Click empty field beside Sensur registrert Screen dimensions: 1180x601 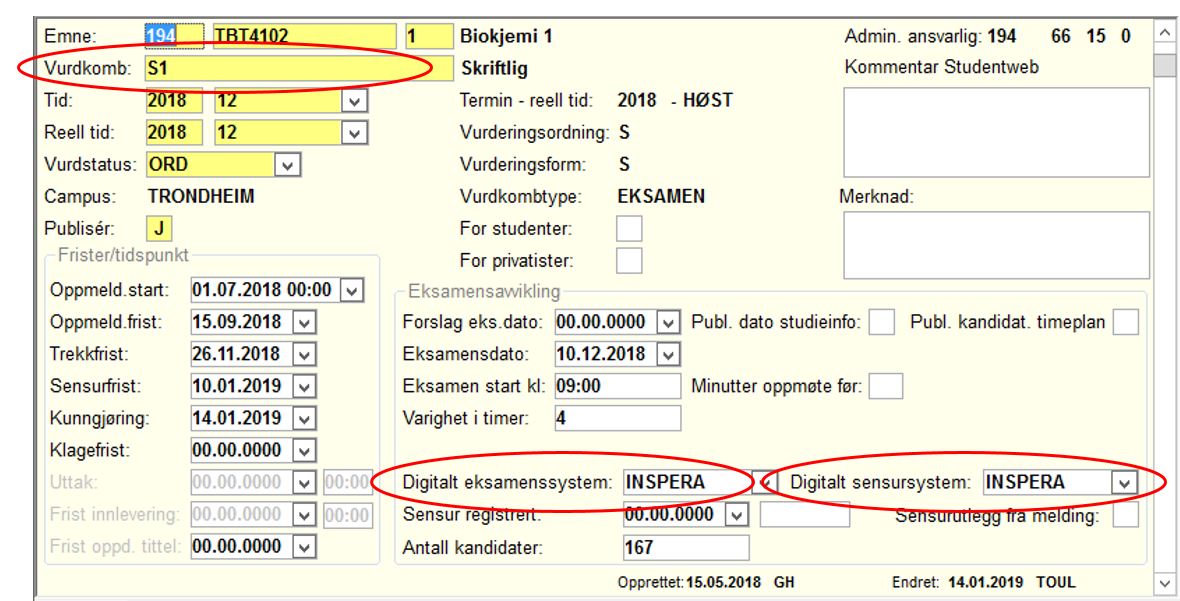pos(804,515)
